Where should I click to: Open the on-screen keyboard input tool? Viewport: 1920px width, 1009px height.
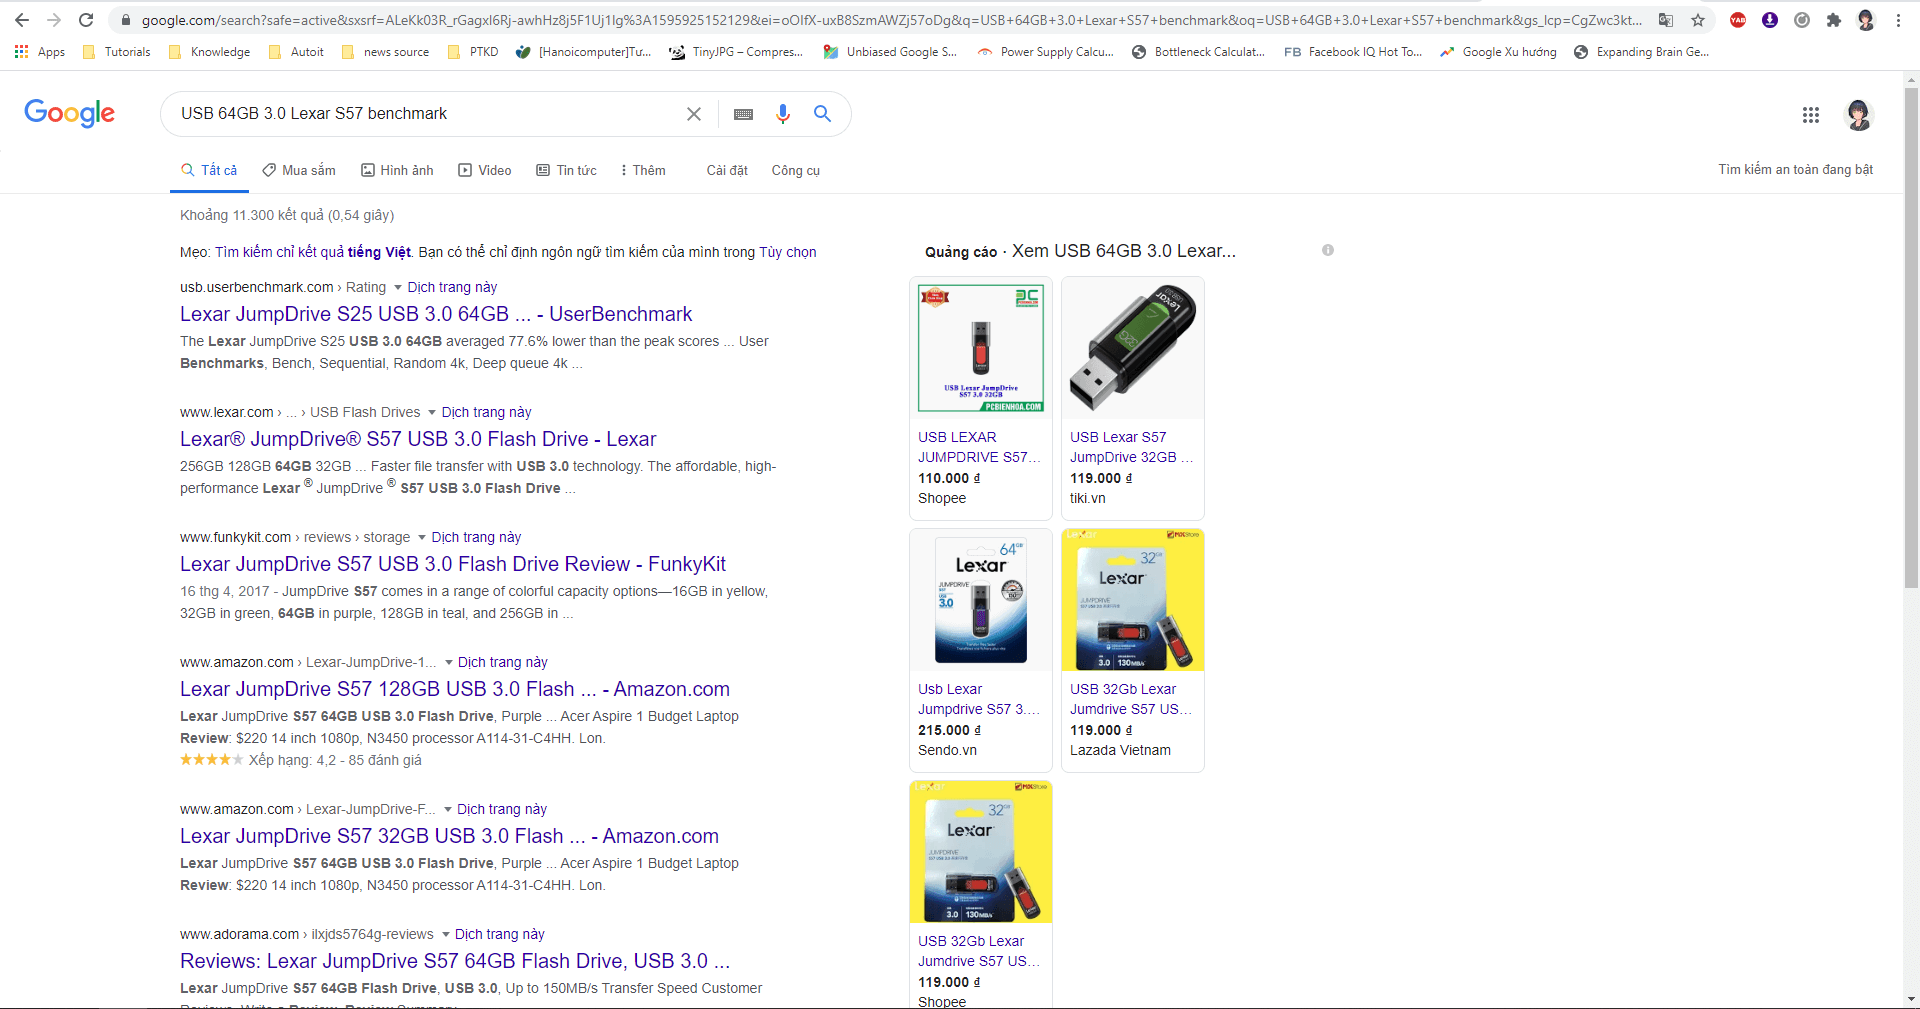pyautogui.click(x=743, y=114)
